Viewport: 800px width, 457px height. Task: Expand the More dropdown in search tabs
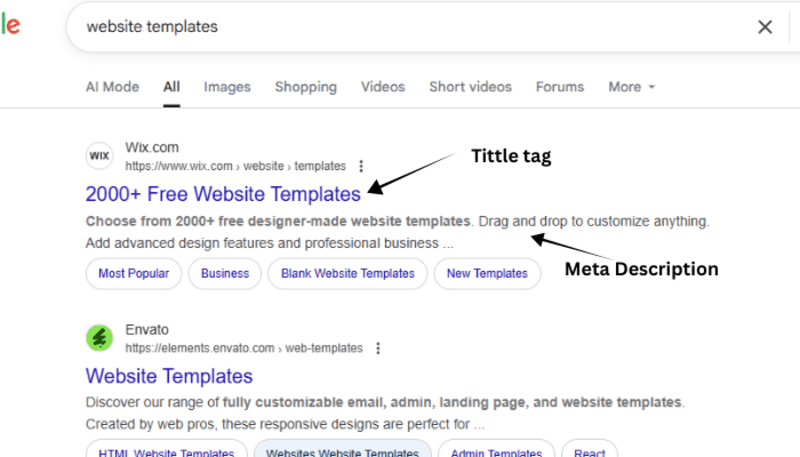point(631,87)
